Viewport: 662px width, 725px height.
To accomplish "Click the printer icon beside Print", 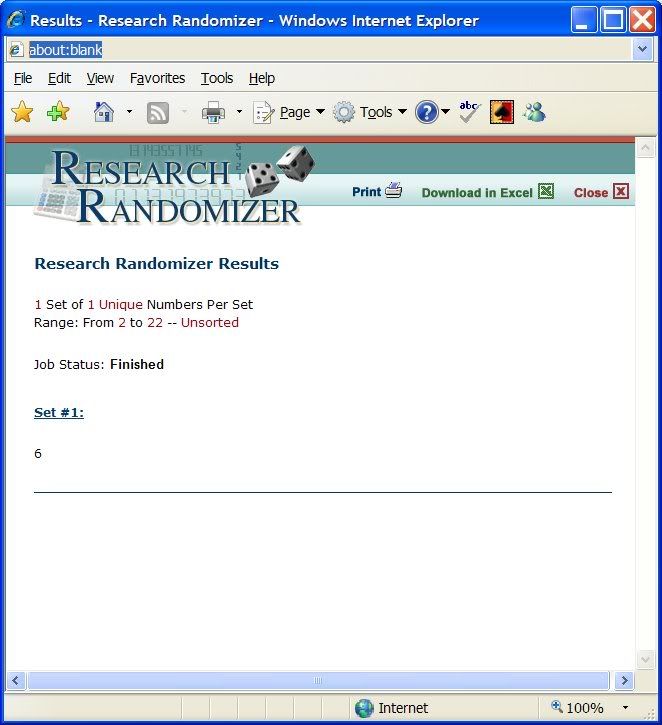I will (x=393, y=190).
